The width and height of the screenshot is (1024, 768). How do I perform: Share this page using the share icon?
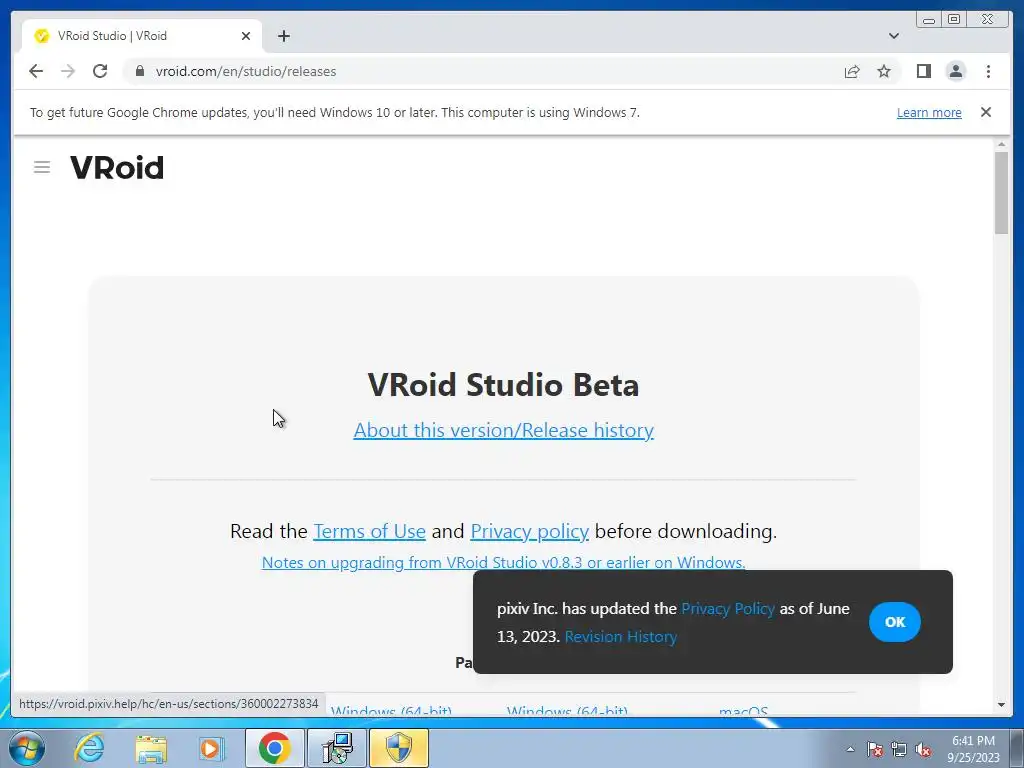[x=852, y=71]
